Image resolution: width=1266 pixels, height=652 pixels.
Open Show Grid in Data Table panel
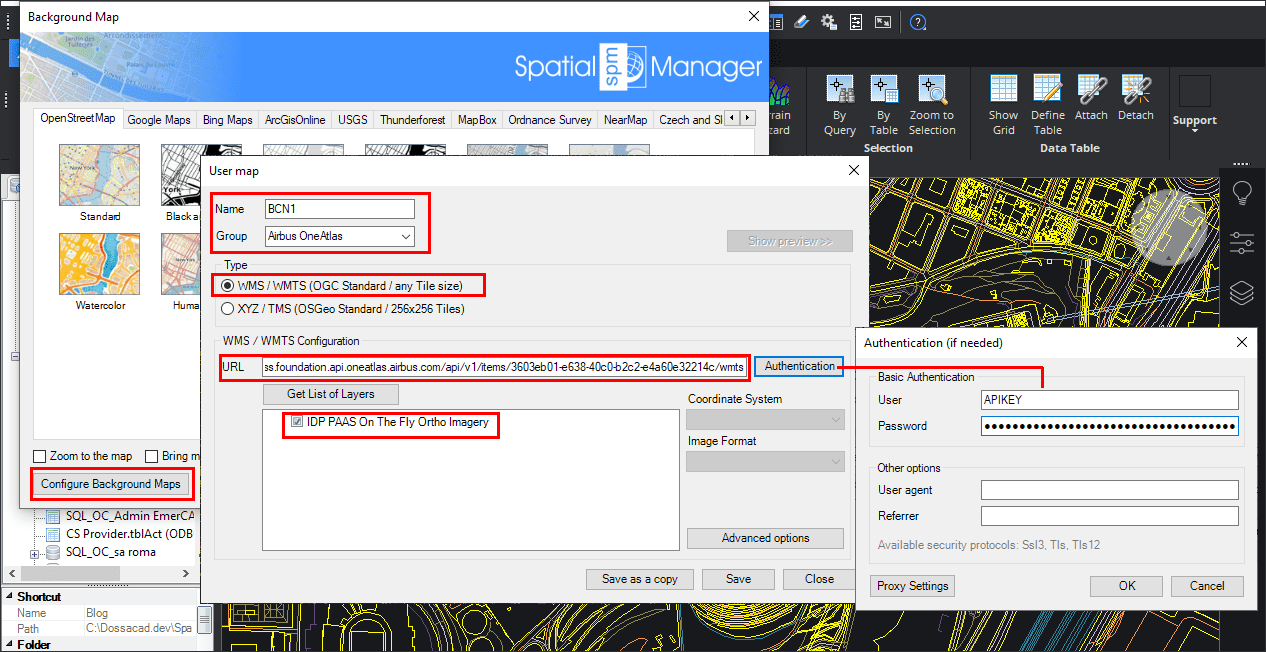pyautogui.click(x=1003, y=104)
